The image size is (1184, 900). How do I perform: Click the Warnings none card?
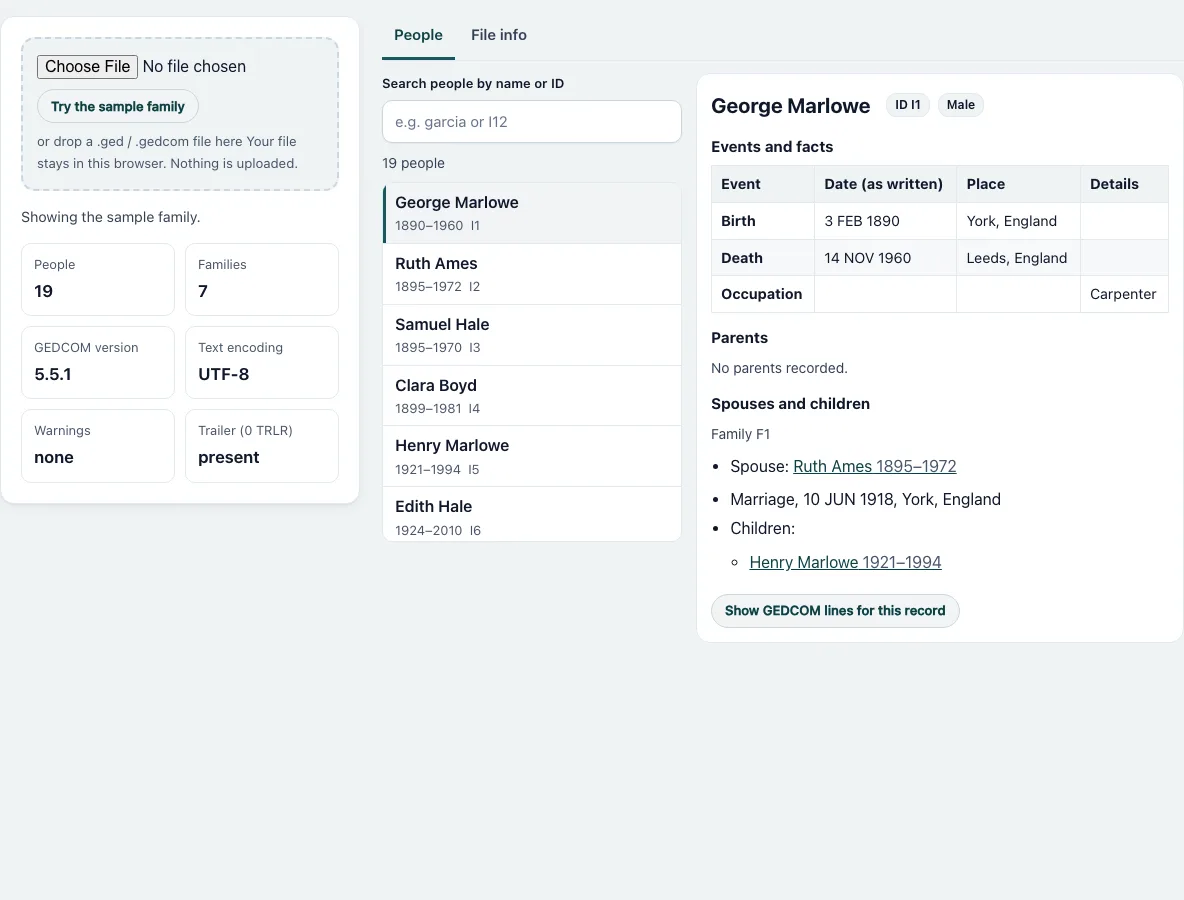coord(98,445)
